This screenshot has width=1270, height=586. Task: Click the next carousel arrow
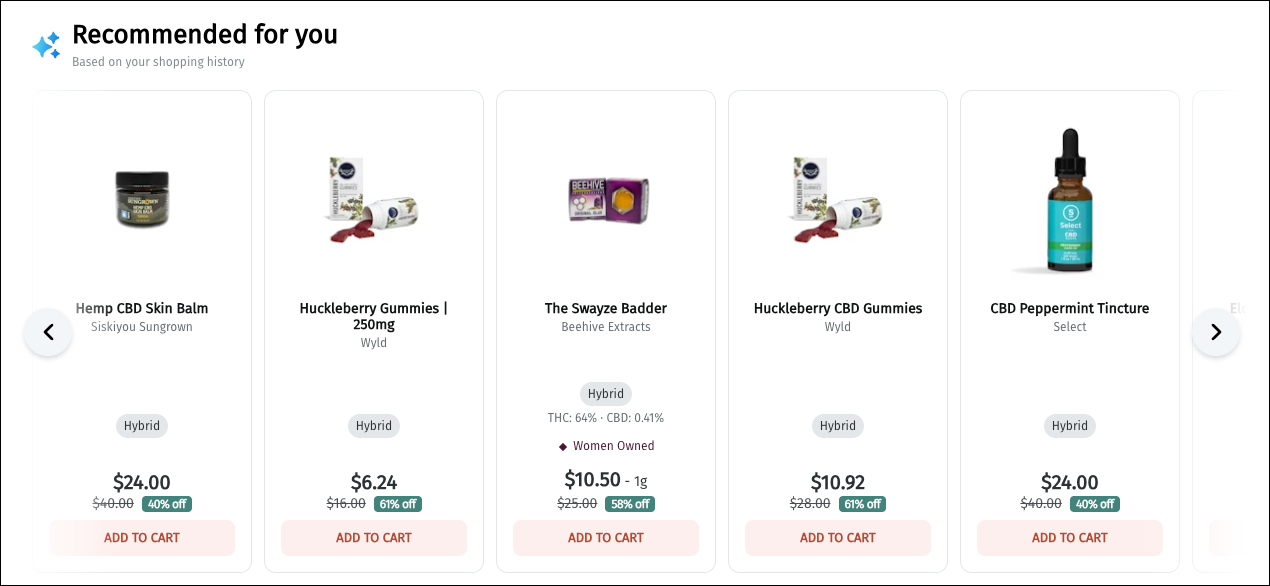pos(1215,332)
